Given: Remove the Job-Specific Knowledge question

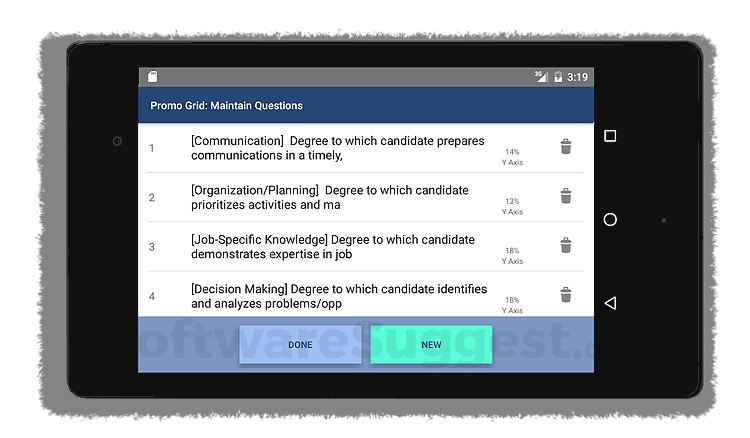Looking at the screenshot, I should coord(566,245).
